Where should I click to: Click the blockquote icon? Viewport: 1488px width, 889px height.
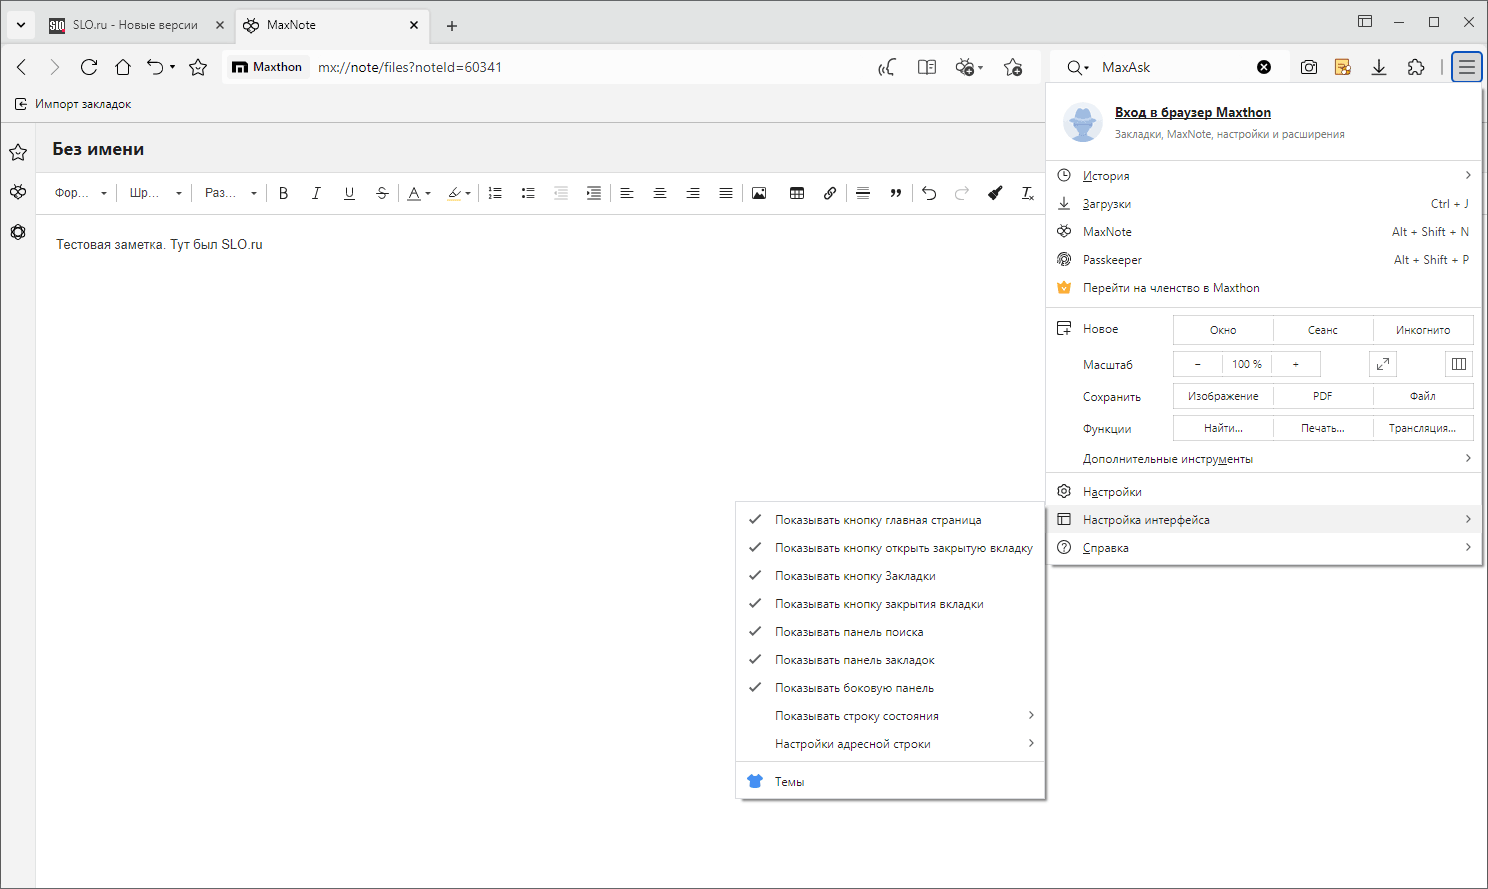[x=896, y=193]
